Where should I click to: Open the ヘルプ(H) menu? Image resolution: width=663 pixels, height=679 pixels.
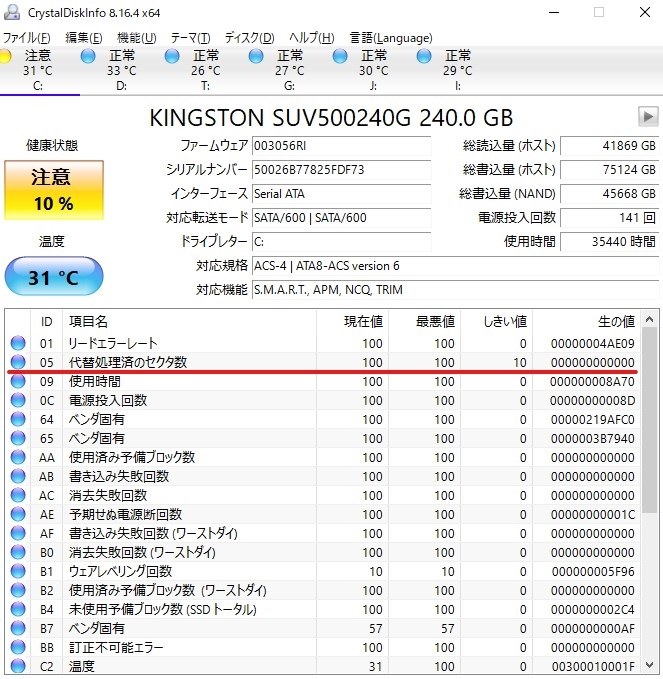(x=311, y=38)
